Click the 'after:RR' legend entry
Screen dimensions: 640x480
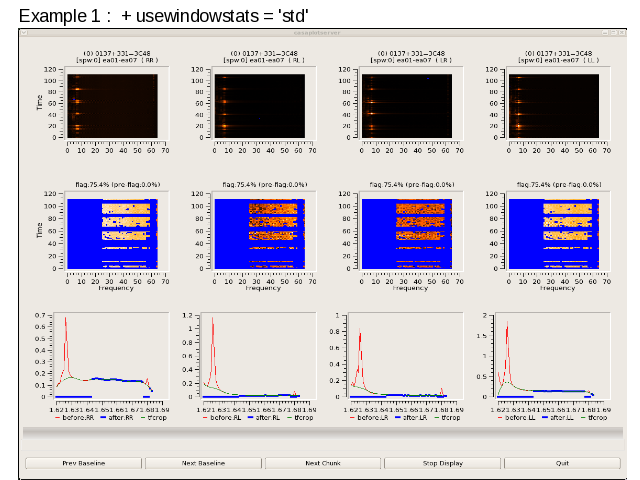point(118,418)
